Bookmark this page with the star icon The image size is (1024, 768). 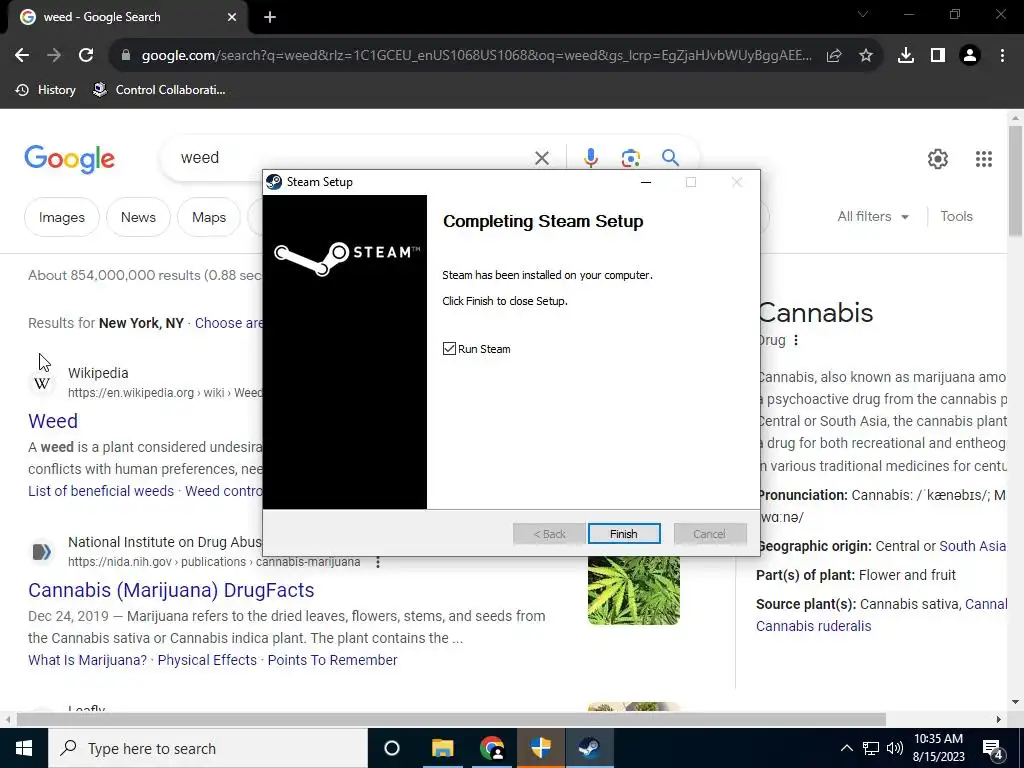point(866,56)
